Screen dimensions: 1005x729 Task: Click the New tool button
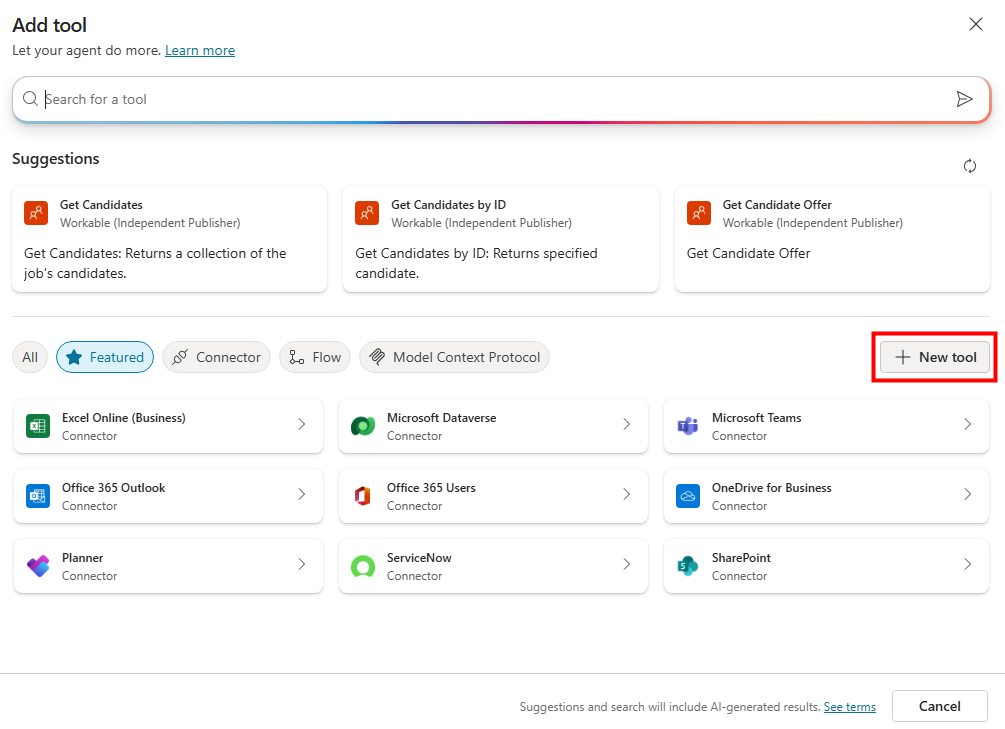(935, 357)
